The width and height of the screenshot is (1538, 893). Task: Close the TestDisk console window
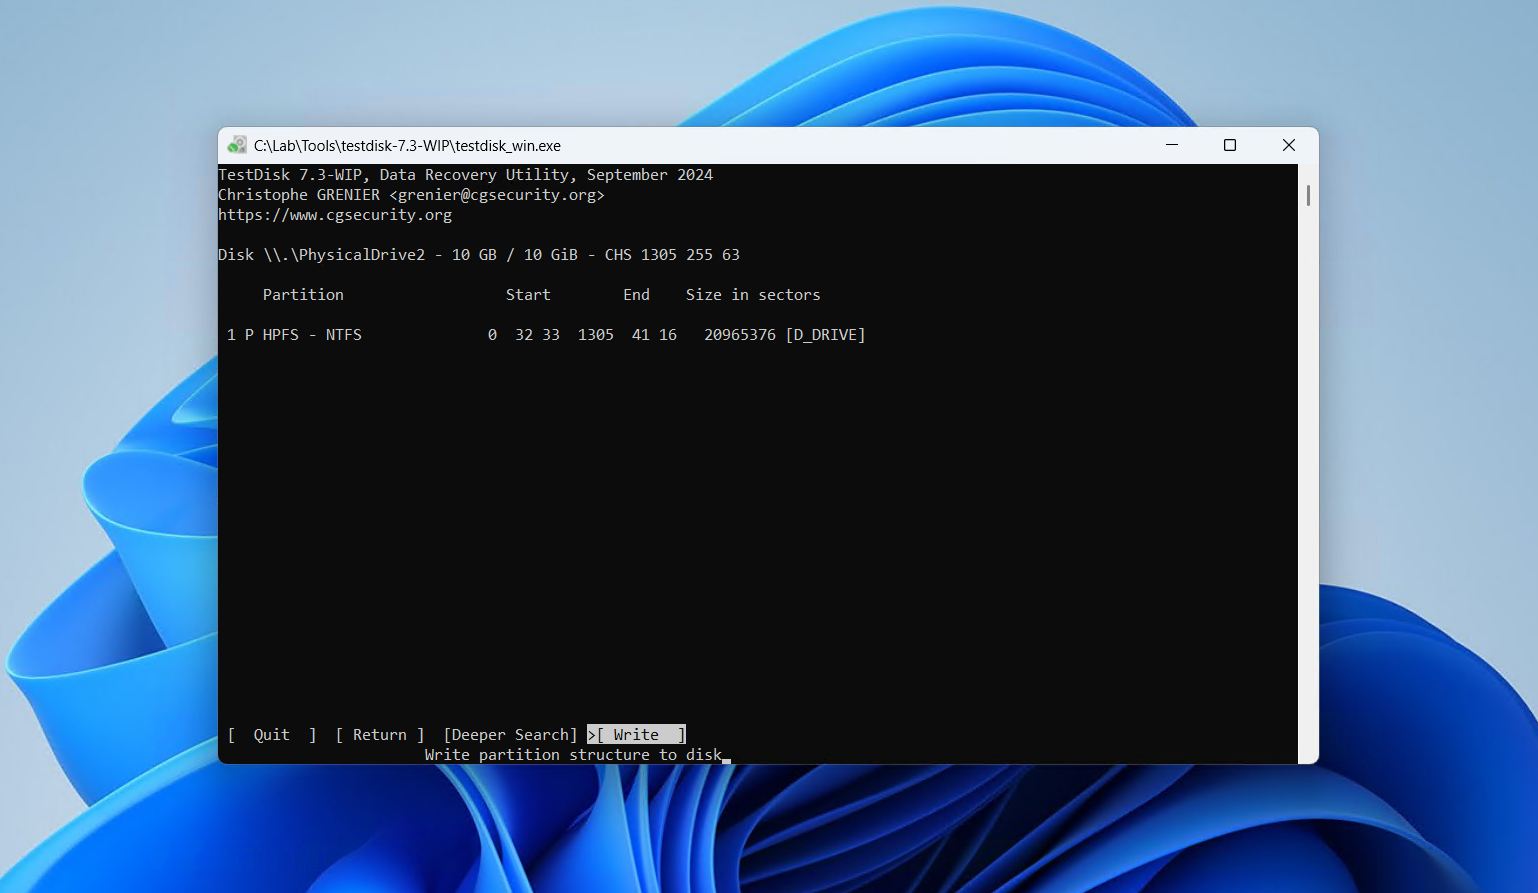tap(1289, 145)
